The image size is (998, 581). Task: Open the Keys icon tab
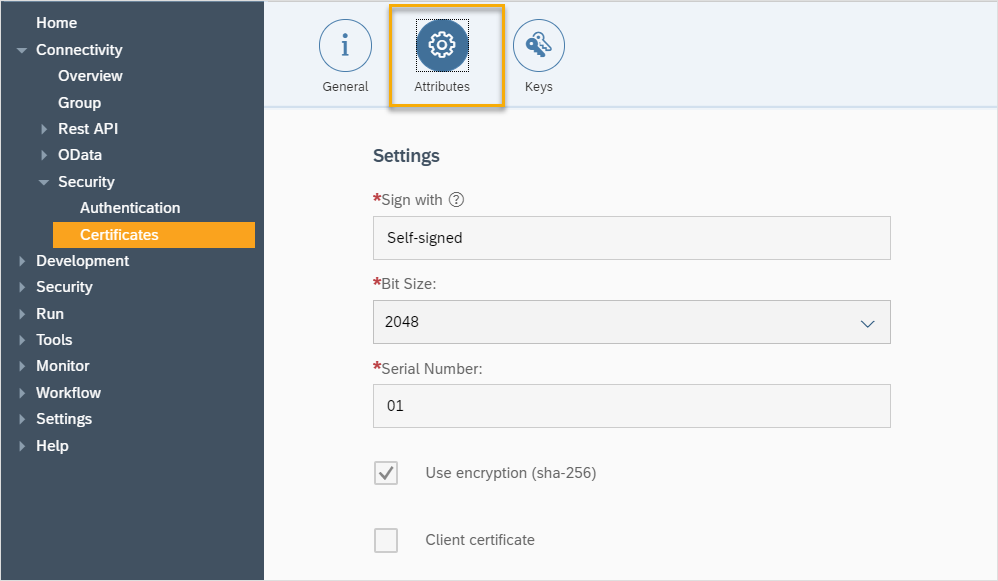(x=539, y=46)
